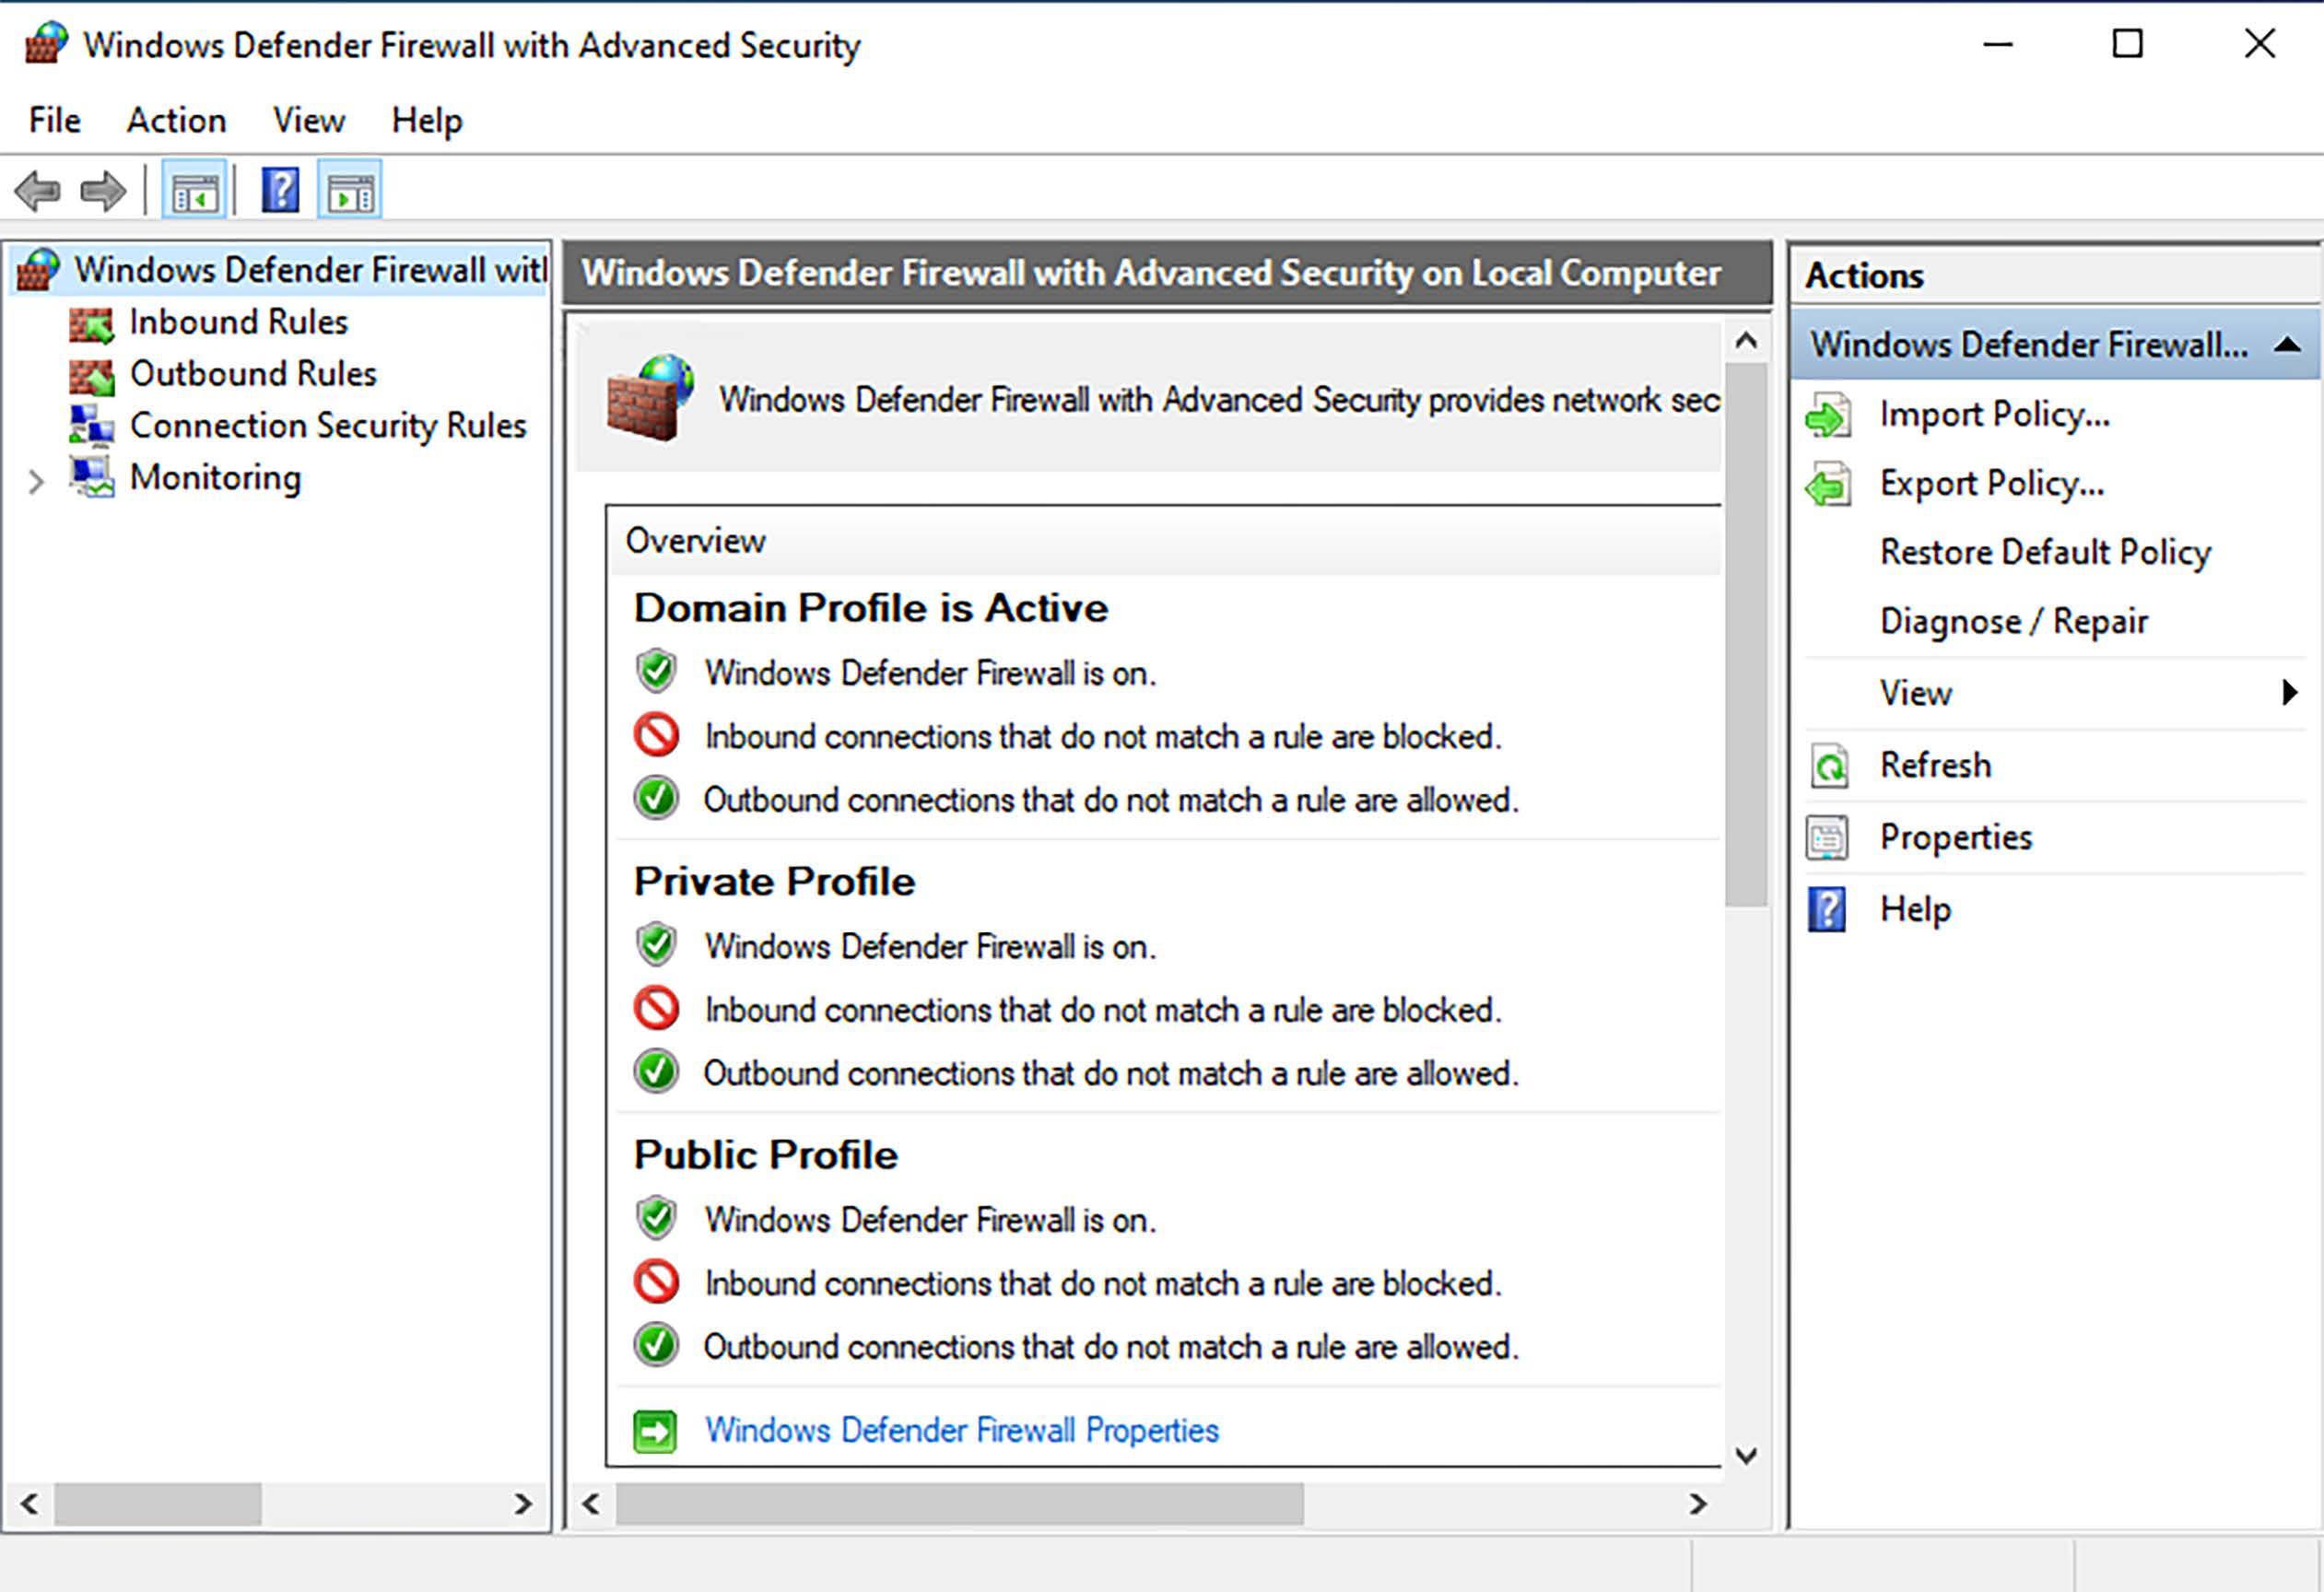Image resolution: width=2324 pixels, height=1592 pixels.
Task: Click Restore Default Policy action
Action: 2046,552
